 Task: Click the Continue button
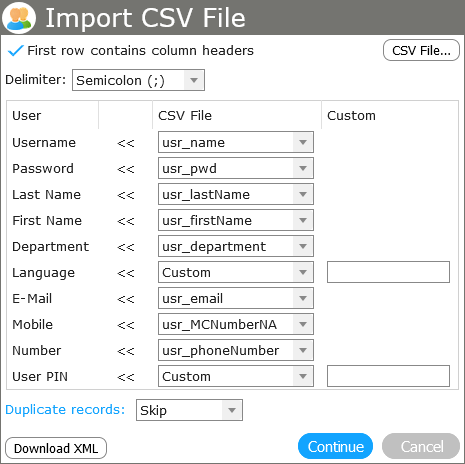pyautogui.click(x=335, y=446)
